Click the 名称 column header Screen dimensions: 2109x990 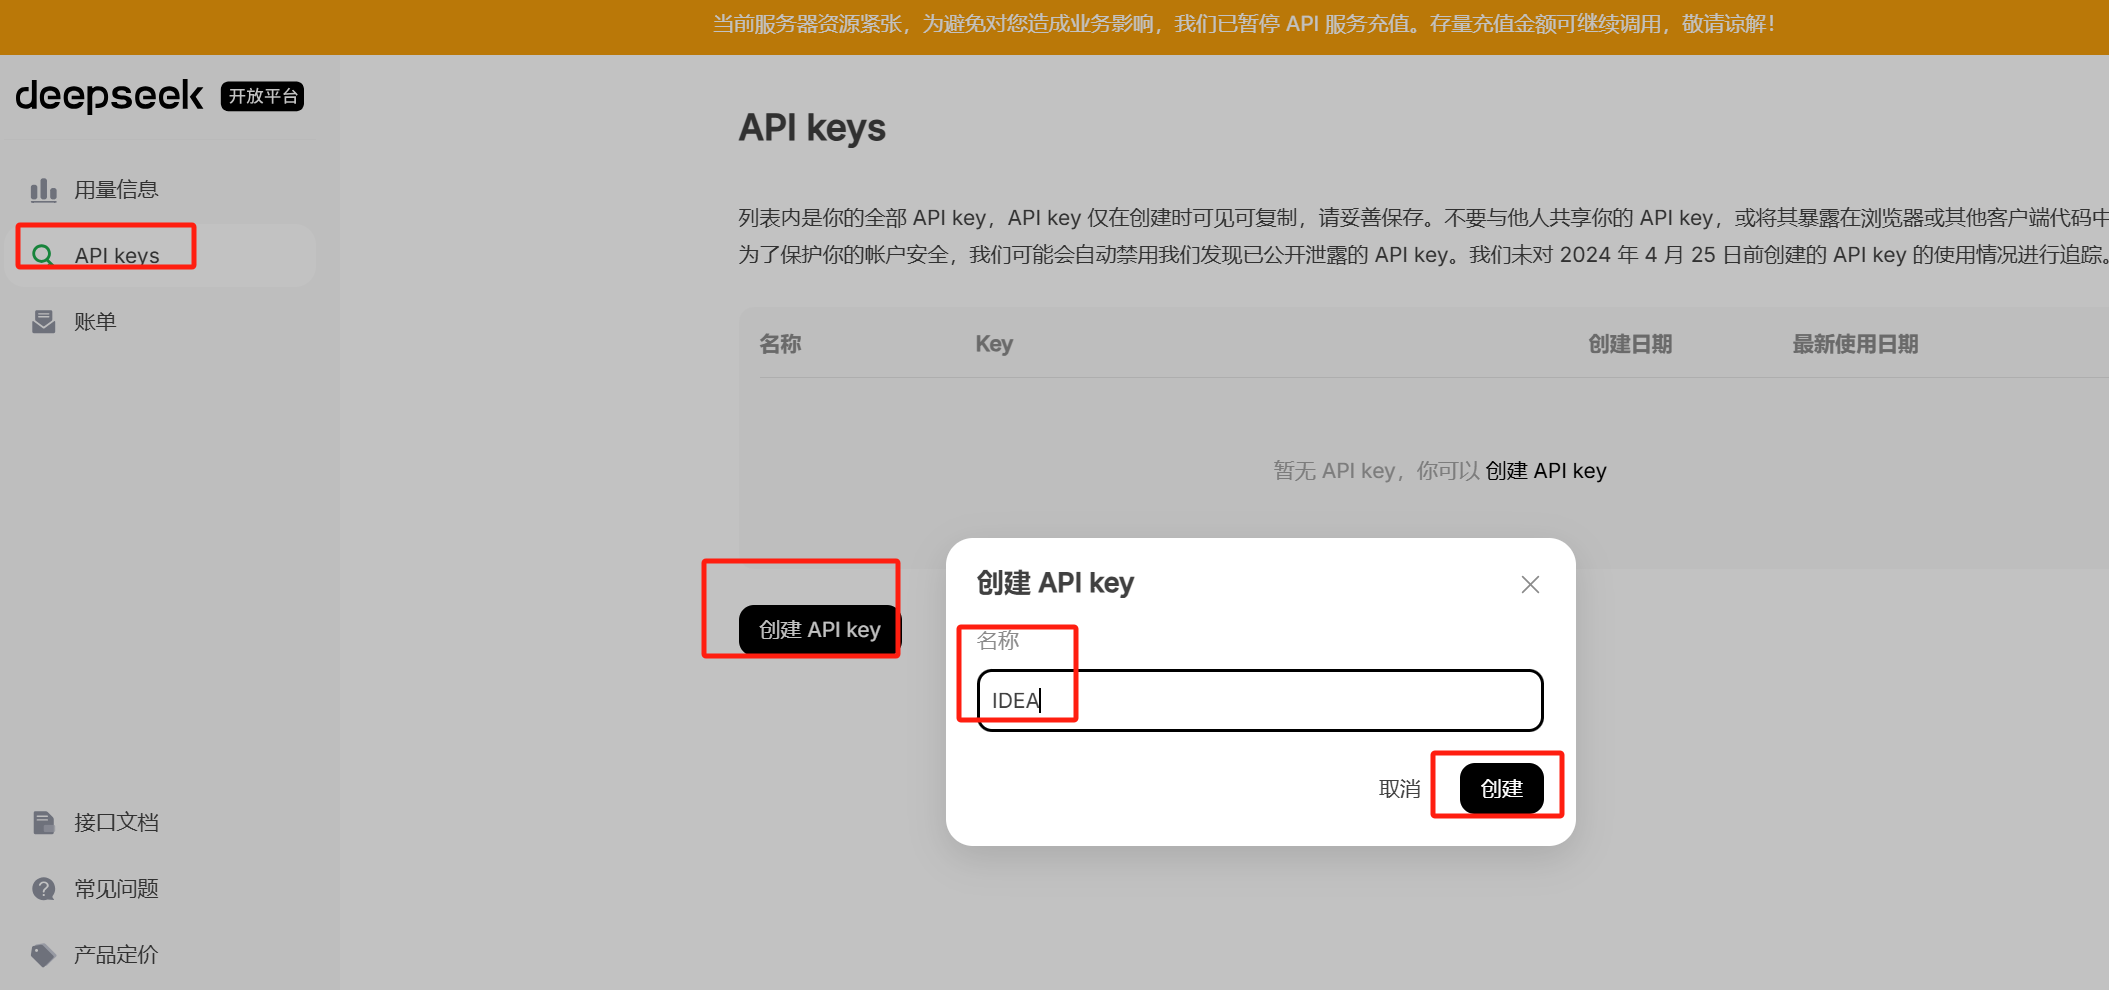pyautogui.click(x=780, y=344)
